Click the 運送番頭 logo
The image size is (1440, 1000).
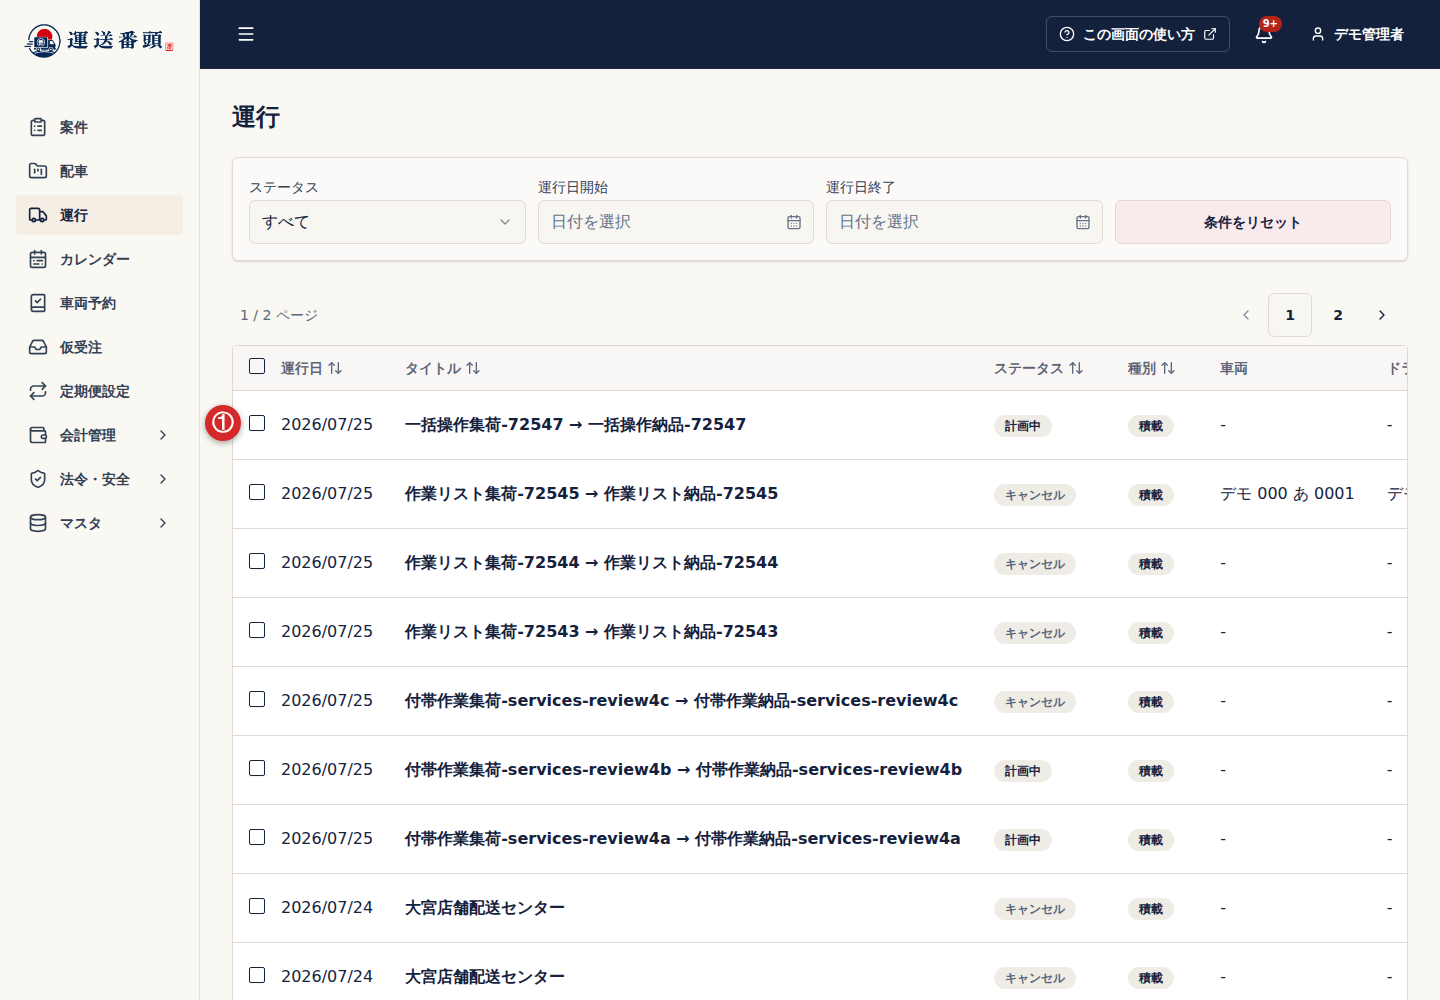pos(99,40)
